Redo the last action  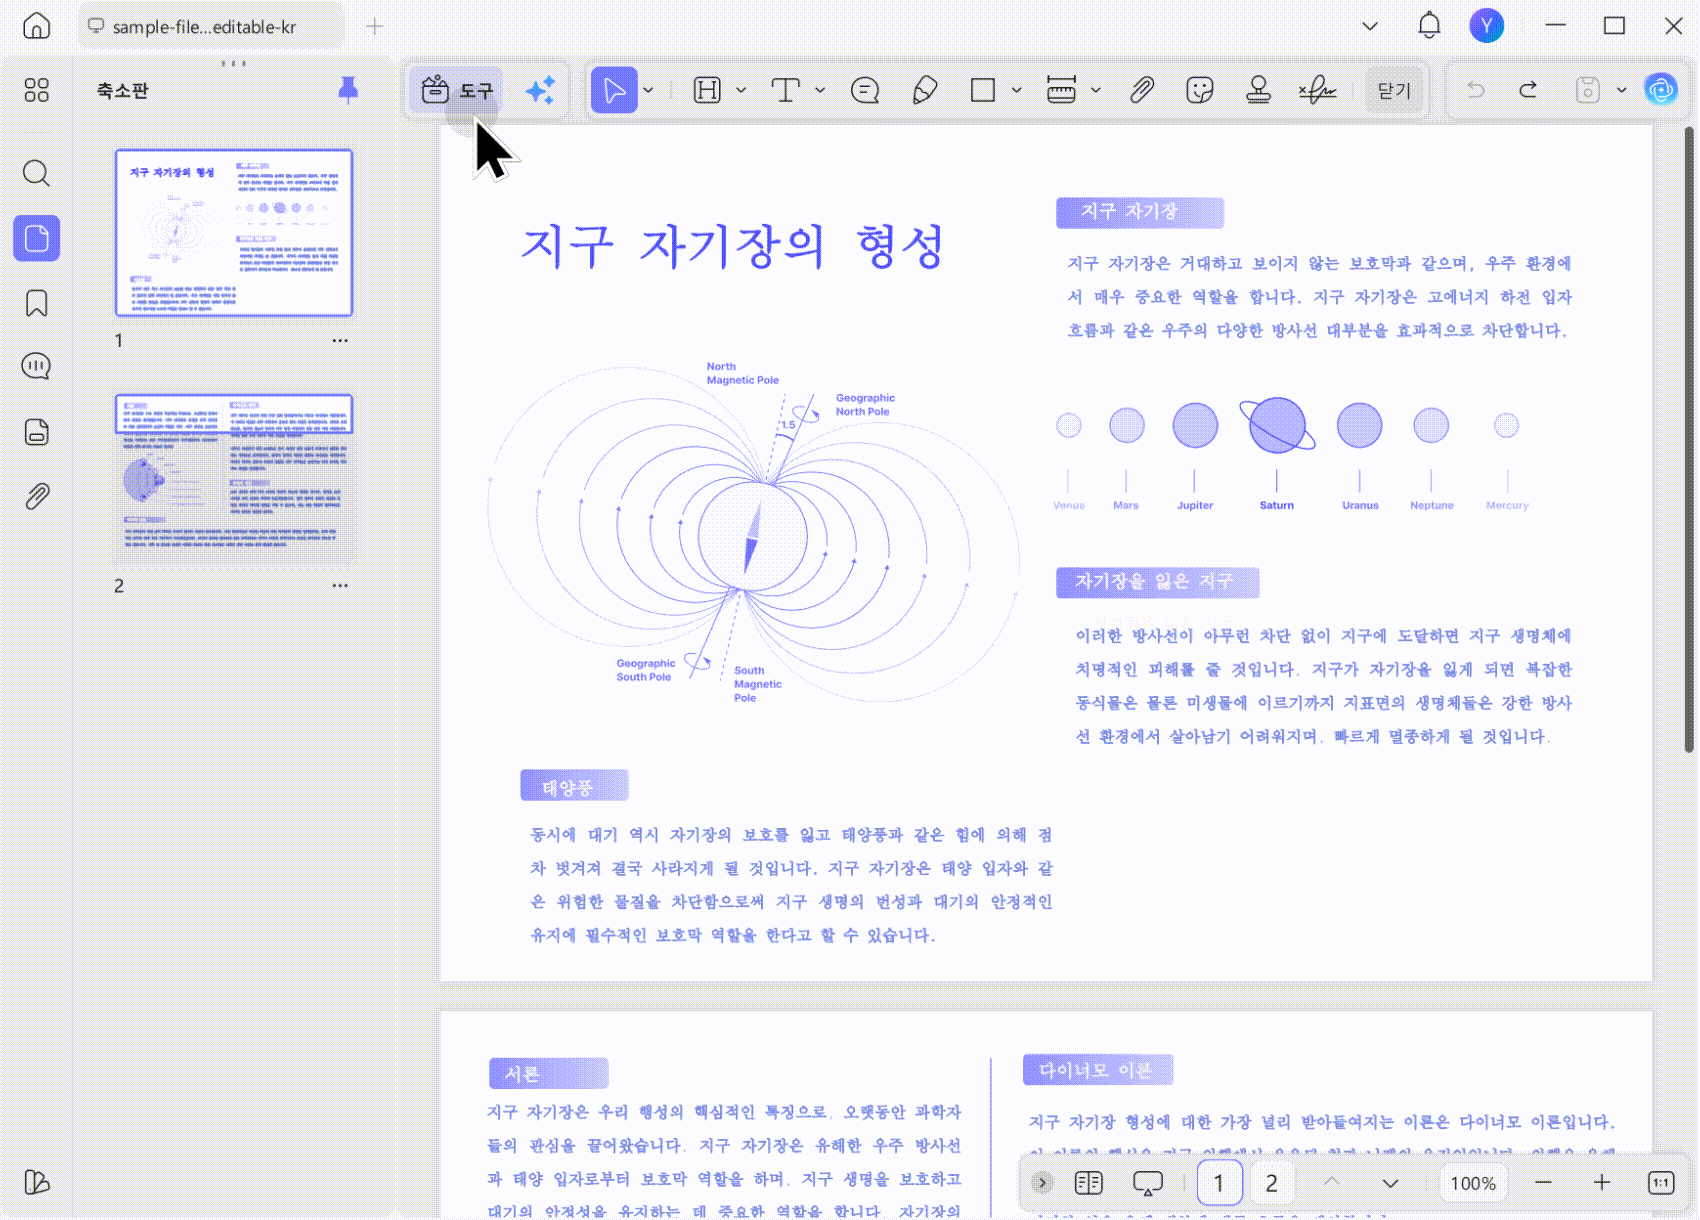click(x=1528, y=91)
